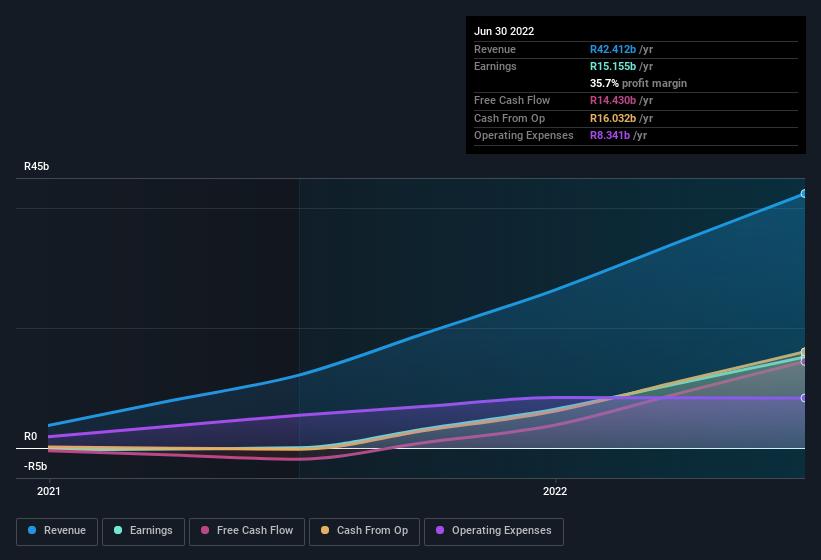821x560 pixels.
Task: Click the Free Cash Flow endpoint marker
Action: (x=803, y=362)
